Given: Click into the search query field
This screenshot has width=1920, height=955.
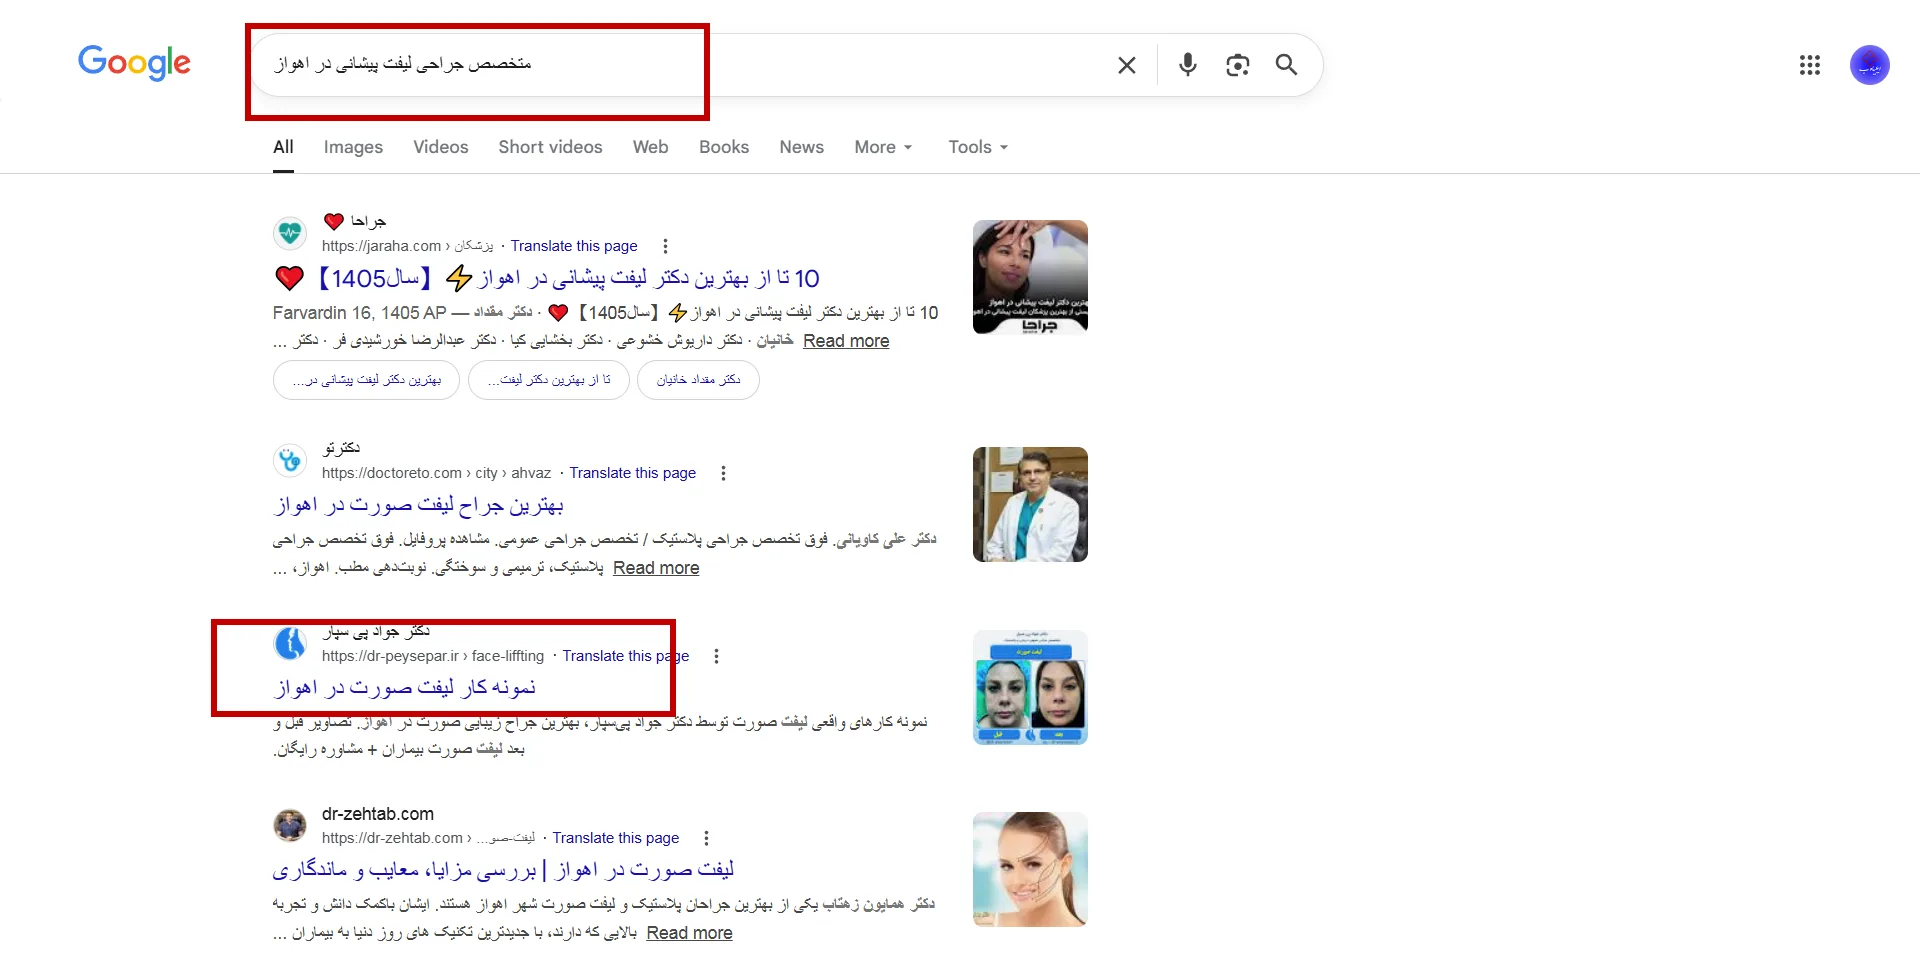Looking at the screenshot, I should 680,65.
